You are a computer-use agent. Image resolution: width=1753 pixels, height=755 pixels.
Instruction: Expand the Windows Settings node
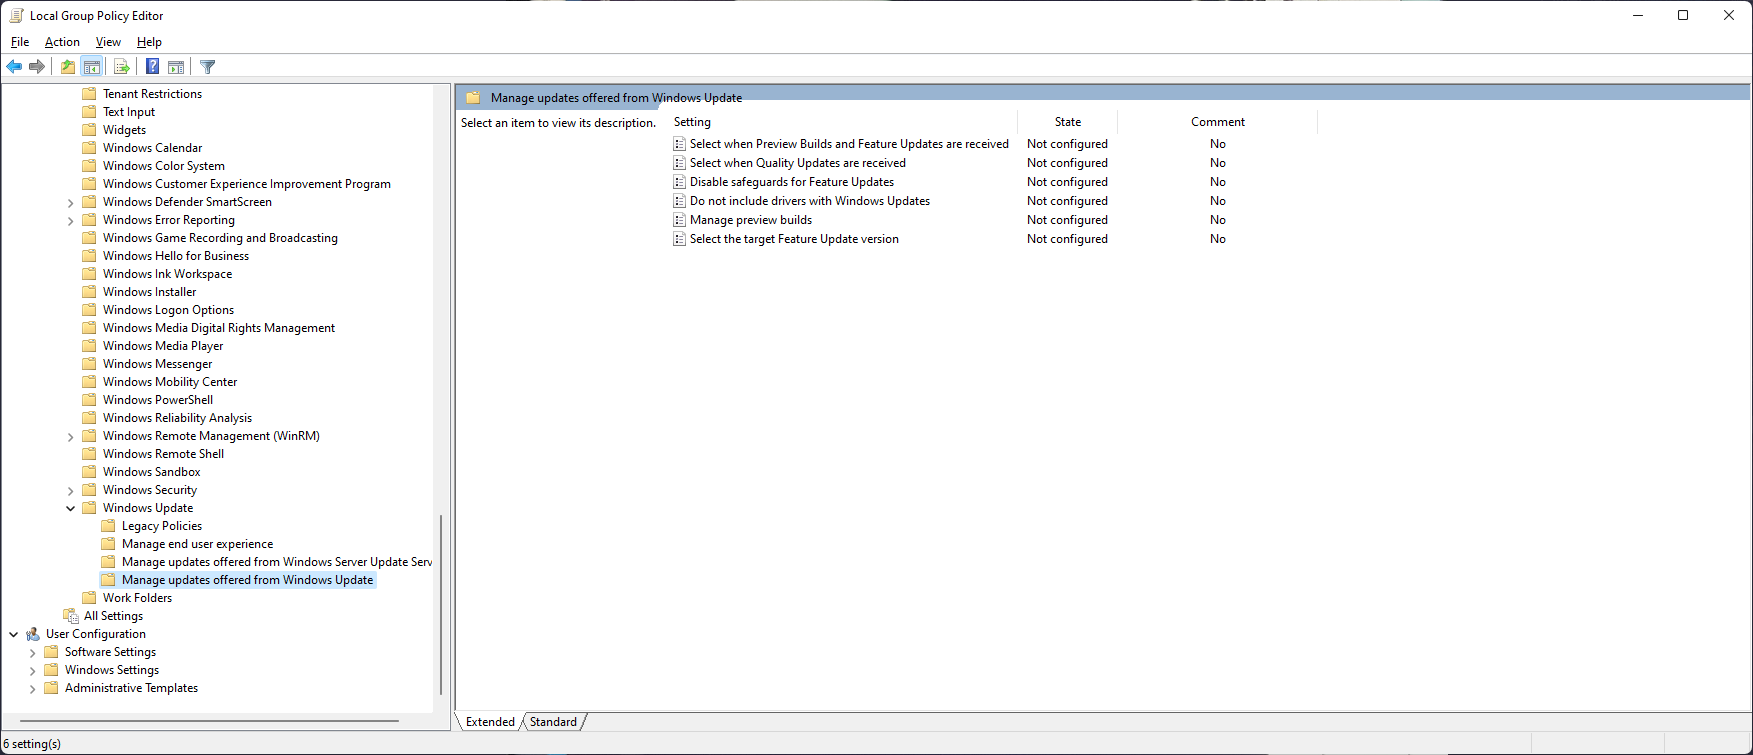(32, 671)
